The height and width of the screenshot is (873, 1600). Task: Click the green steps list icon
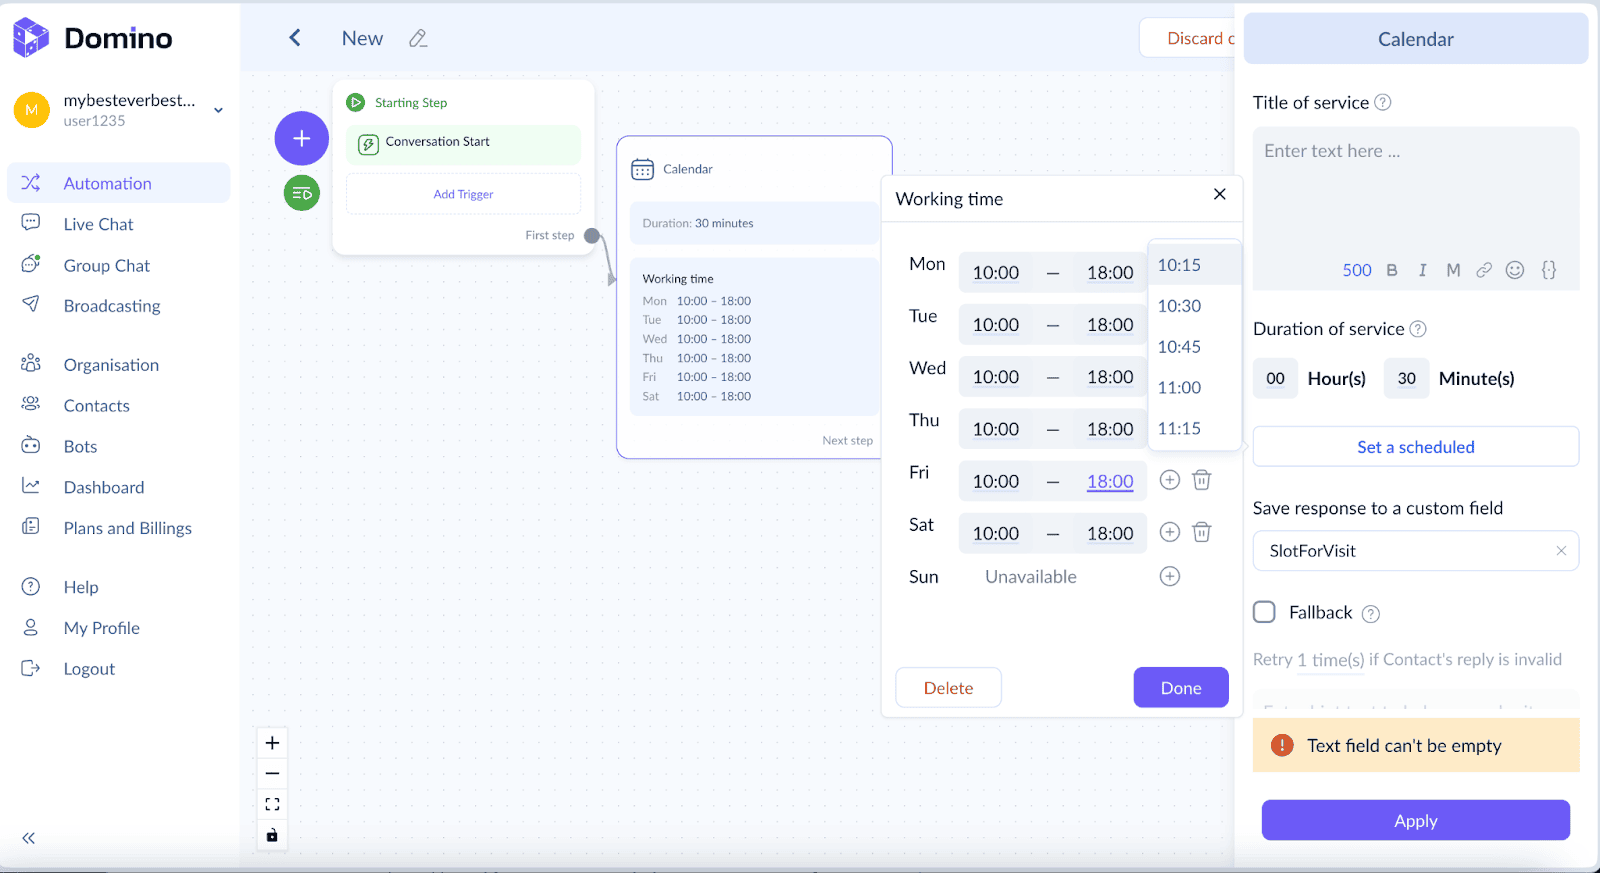302,193
